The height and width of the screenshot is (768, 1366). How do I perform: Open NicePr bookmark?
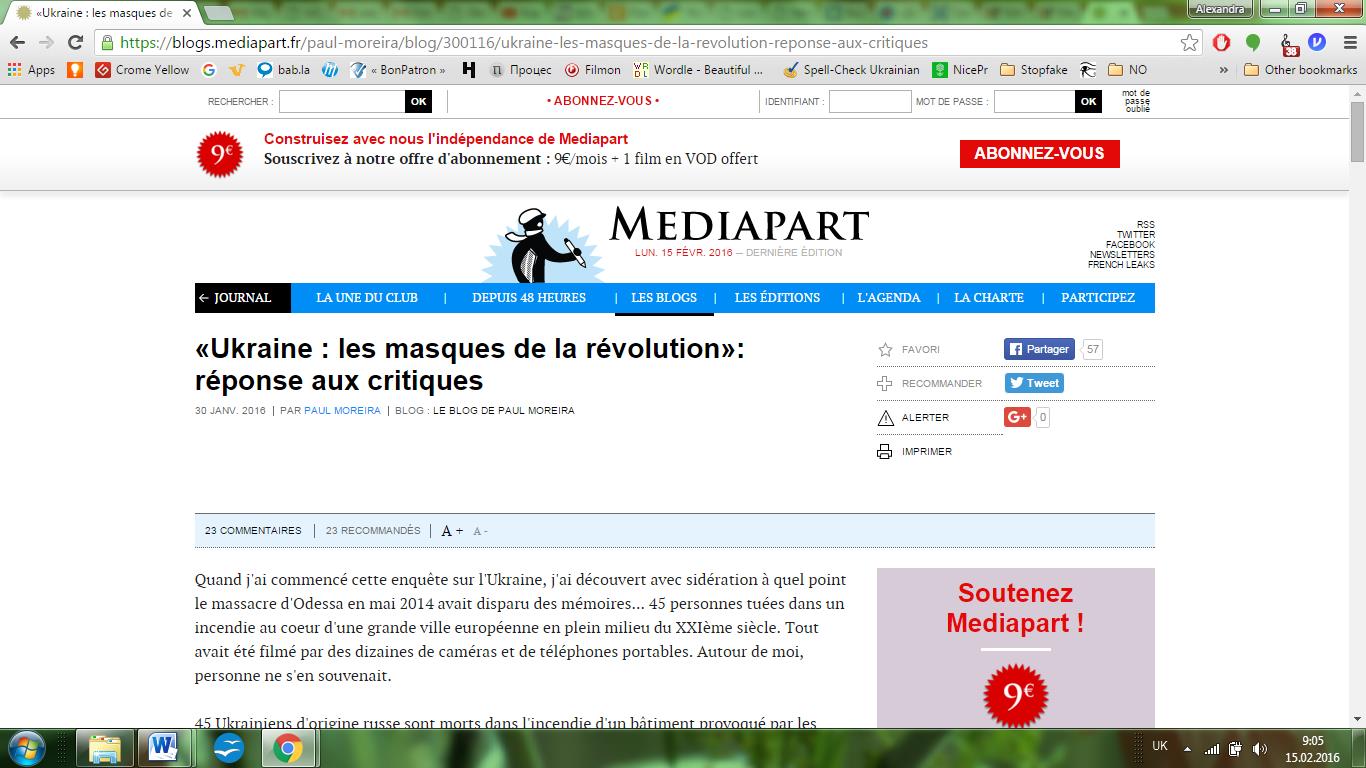[960, 70]
